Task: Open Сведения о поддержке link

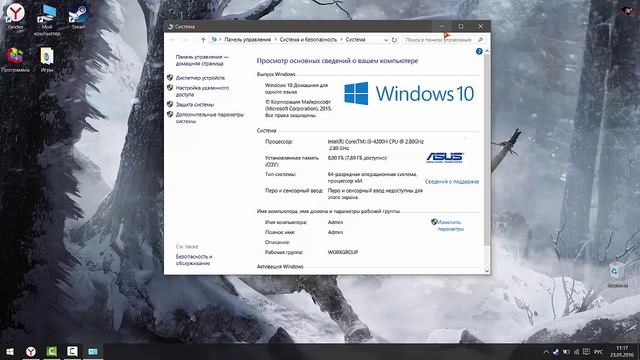Action: coord(452,182)
